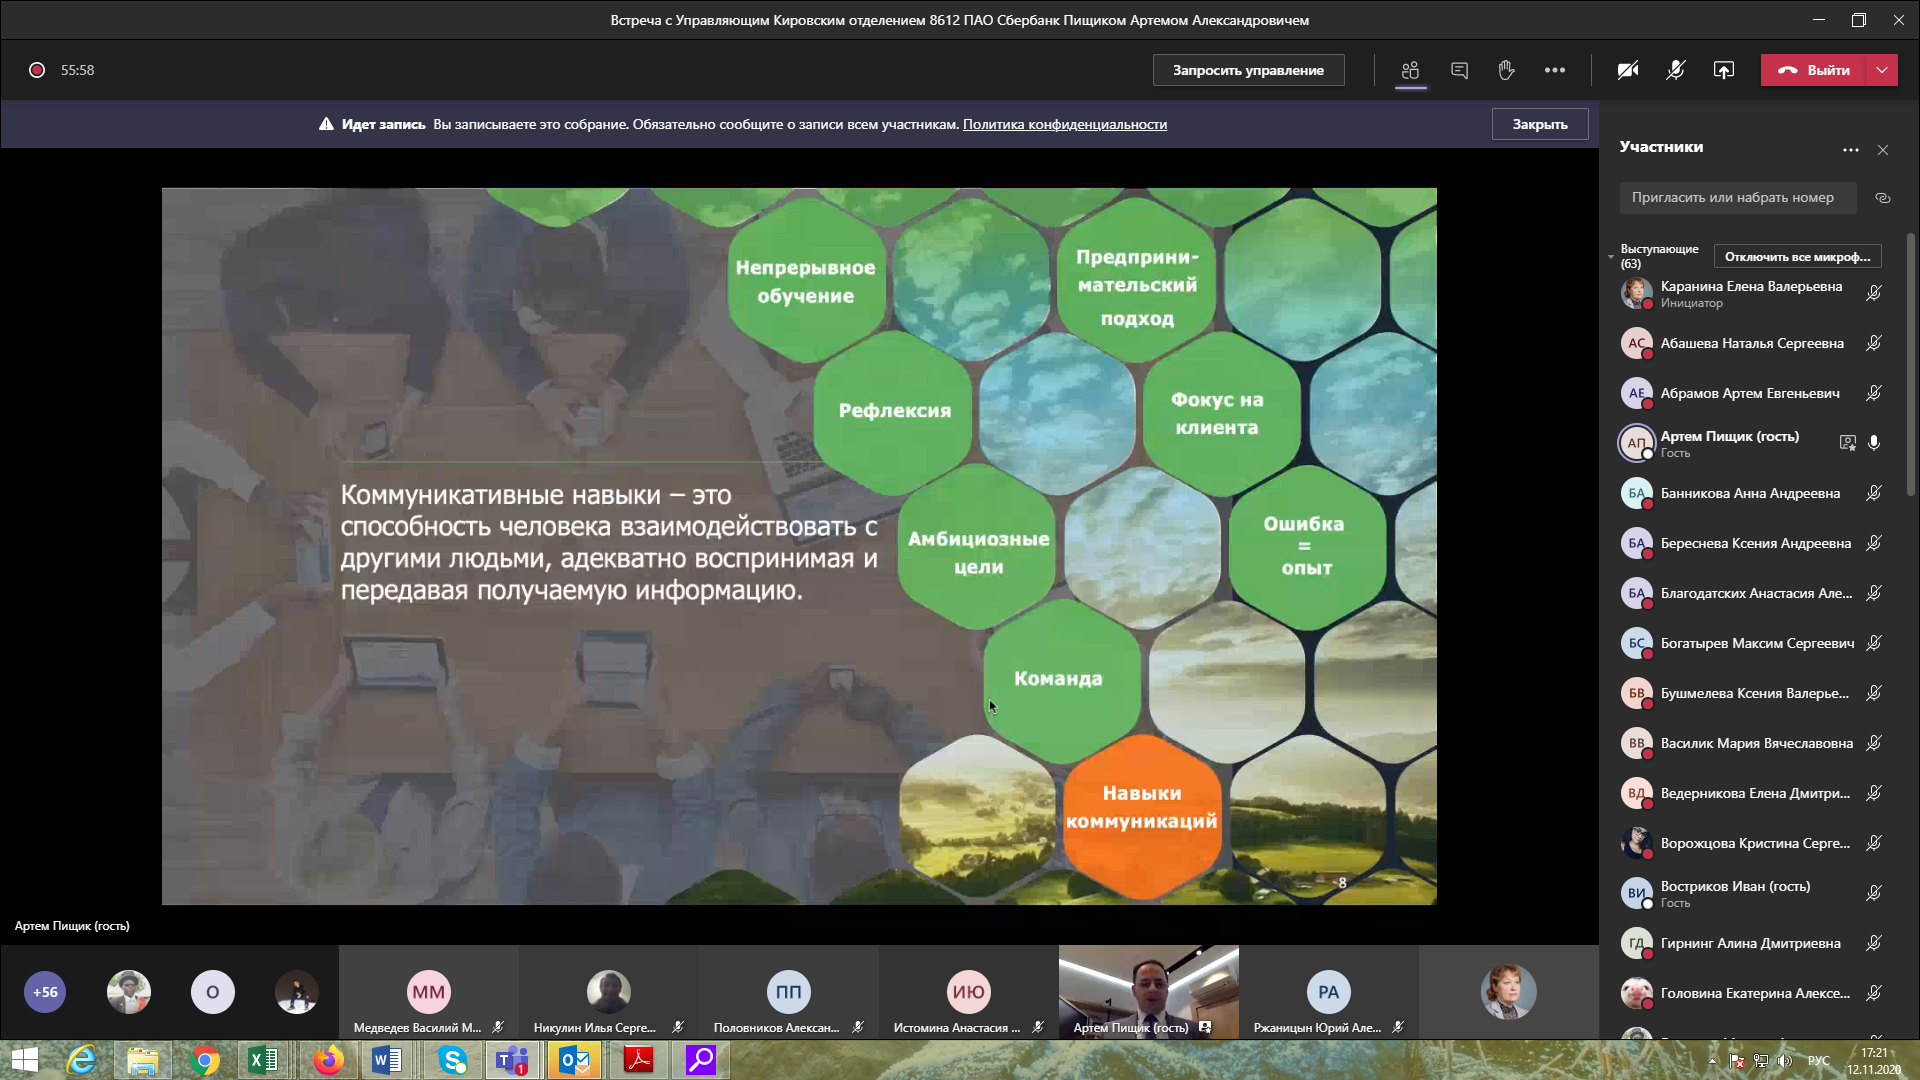Toggle mic for Абашева Наталья Сергеевна
The height and width of the screenshot is (1080, 1920).
(1874, 343)
